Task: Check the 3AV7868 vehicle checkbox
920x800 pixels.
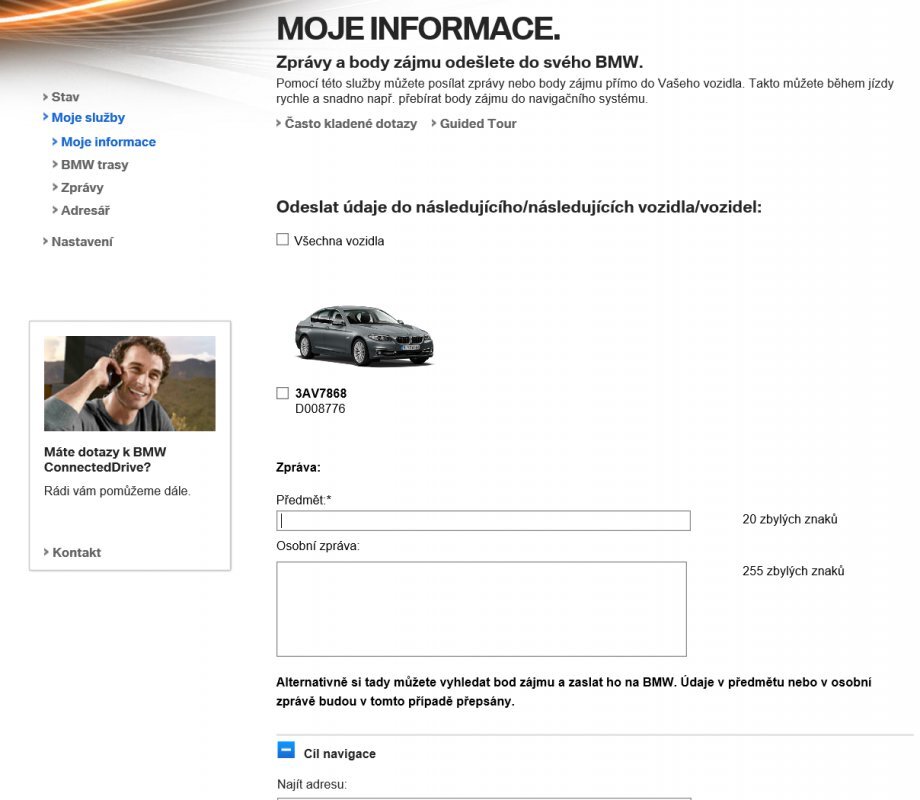Action: (x=282, y=393)
